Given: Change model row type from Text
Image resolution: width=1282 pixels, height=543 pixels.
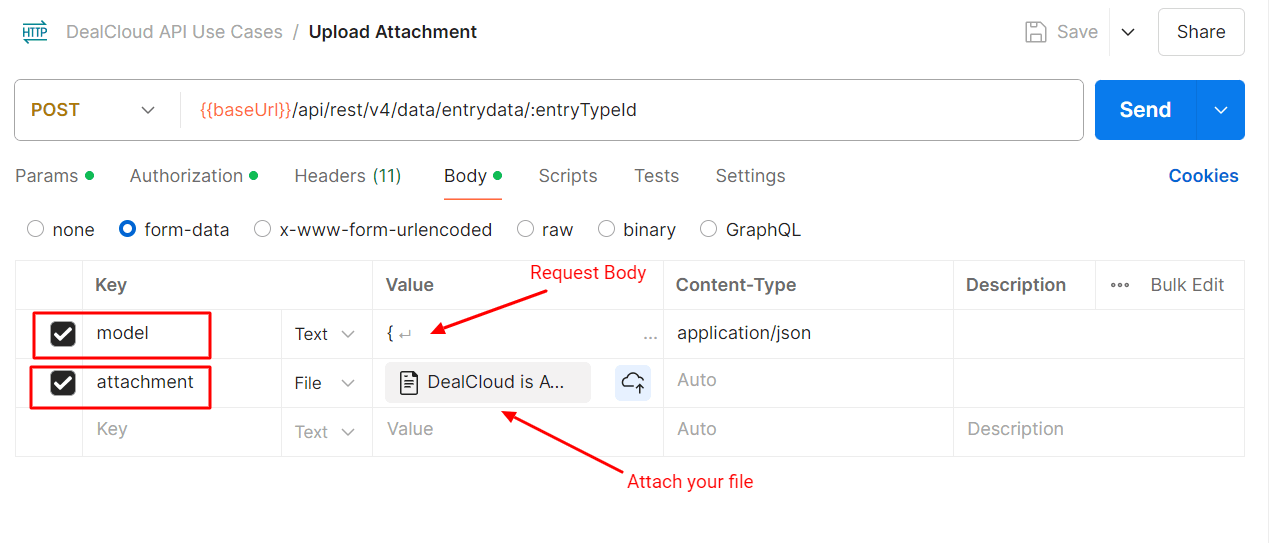Looking at the screenshot, I should 325,334.
